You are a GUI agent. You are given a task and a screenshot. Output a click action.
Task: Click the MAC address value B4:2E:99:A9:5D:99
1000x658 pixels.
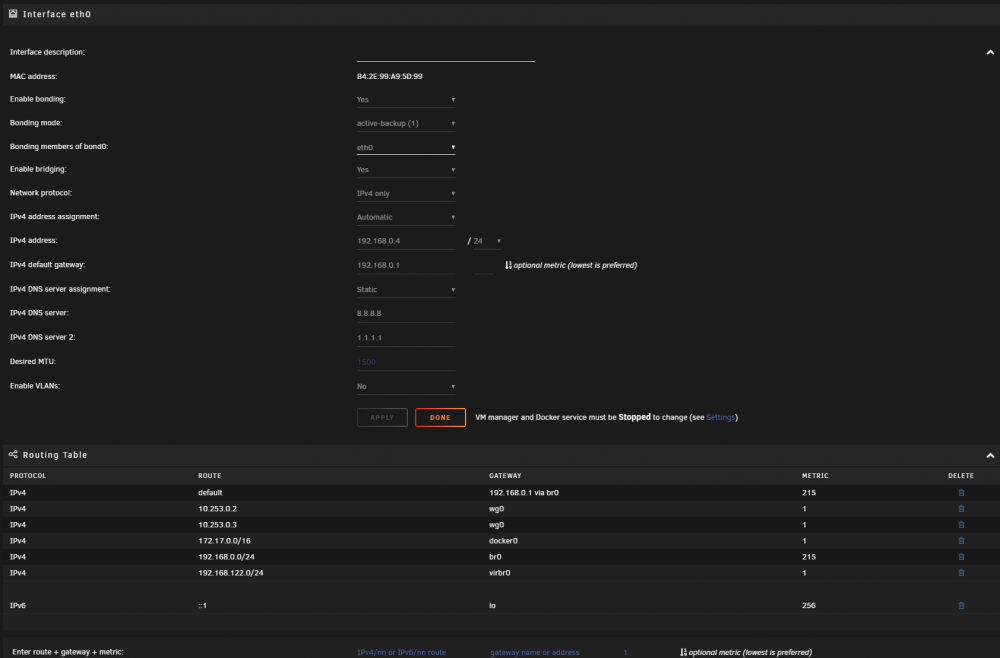[389, 77]
